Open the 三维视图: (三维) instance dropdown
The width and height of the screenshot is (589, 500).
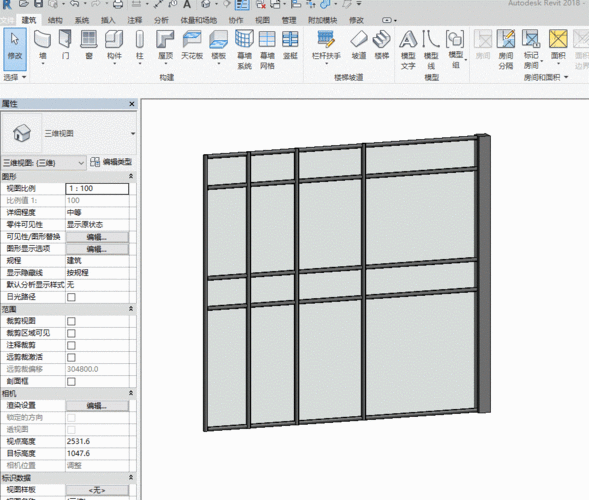coord(44,163)
